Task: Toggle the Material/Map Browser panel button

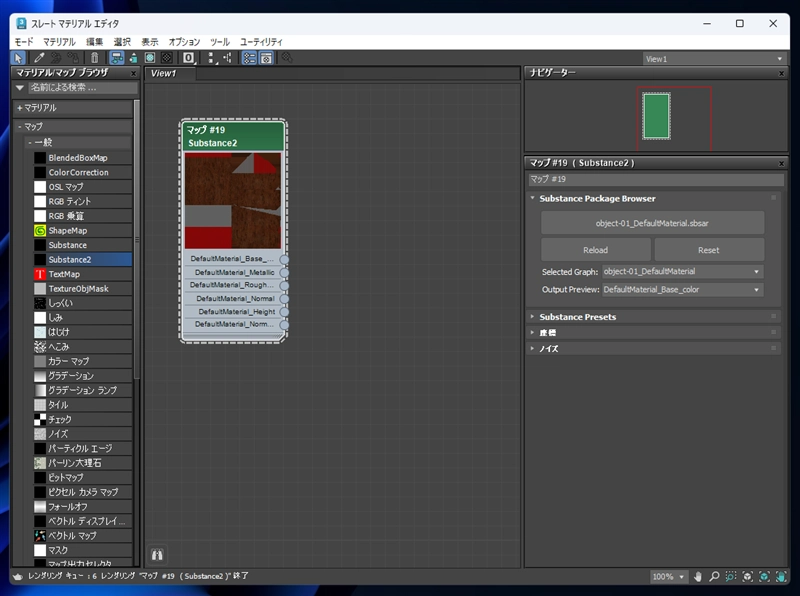Action: coord(249,59)
